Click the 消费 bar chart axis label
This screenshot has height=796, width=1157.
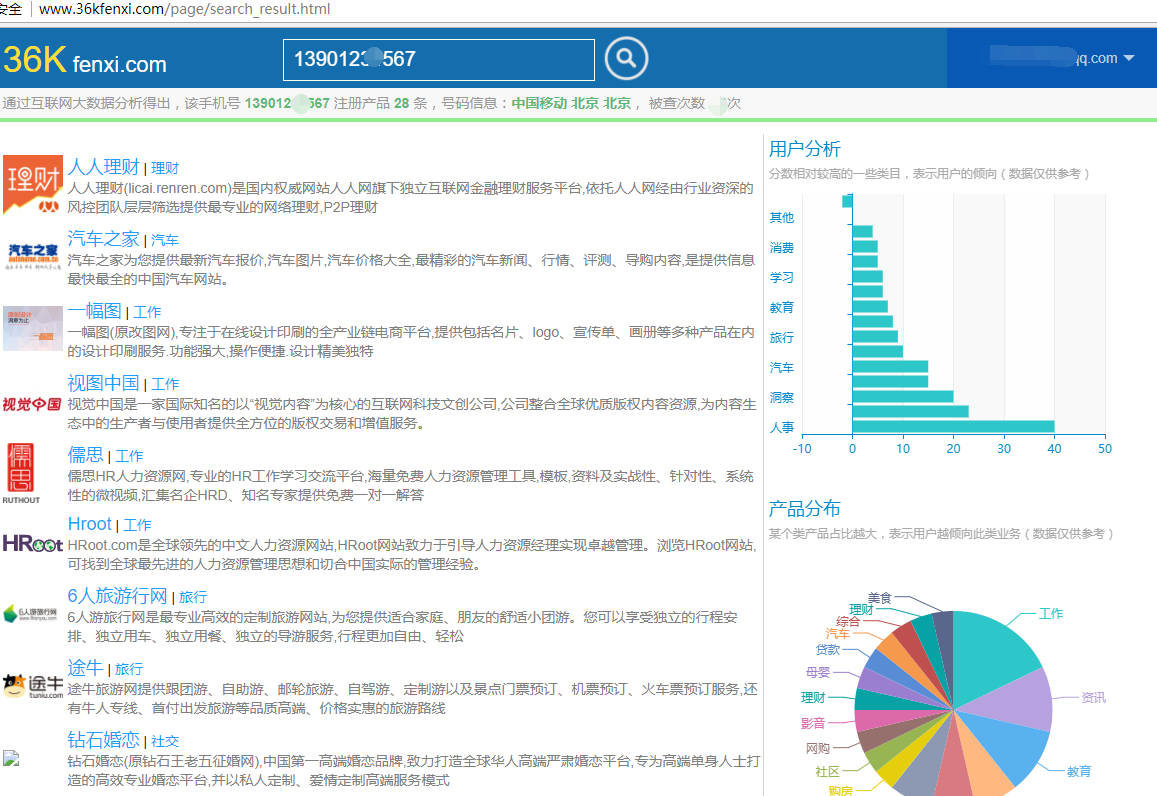781,248
